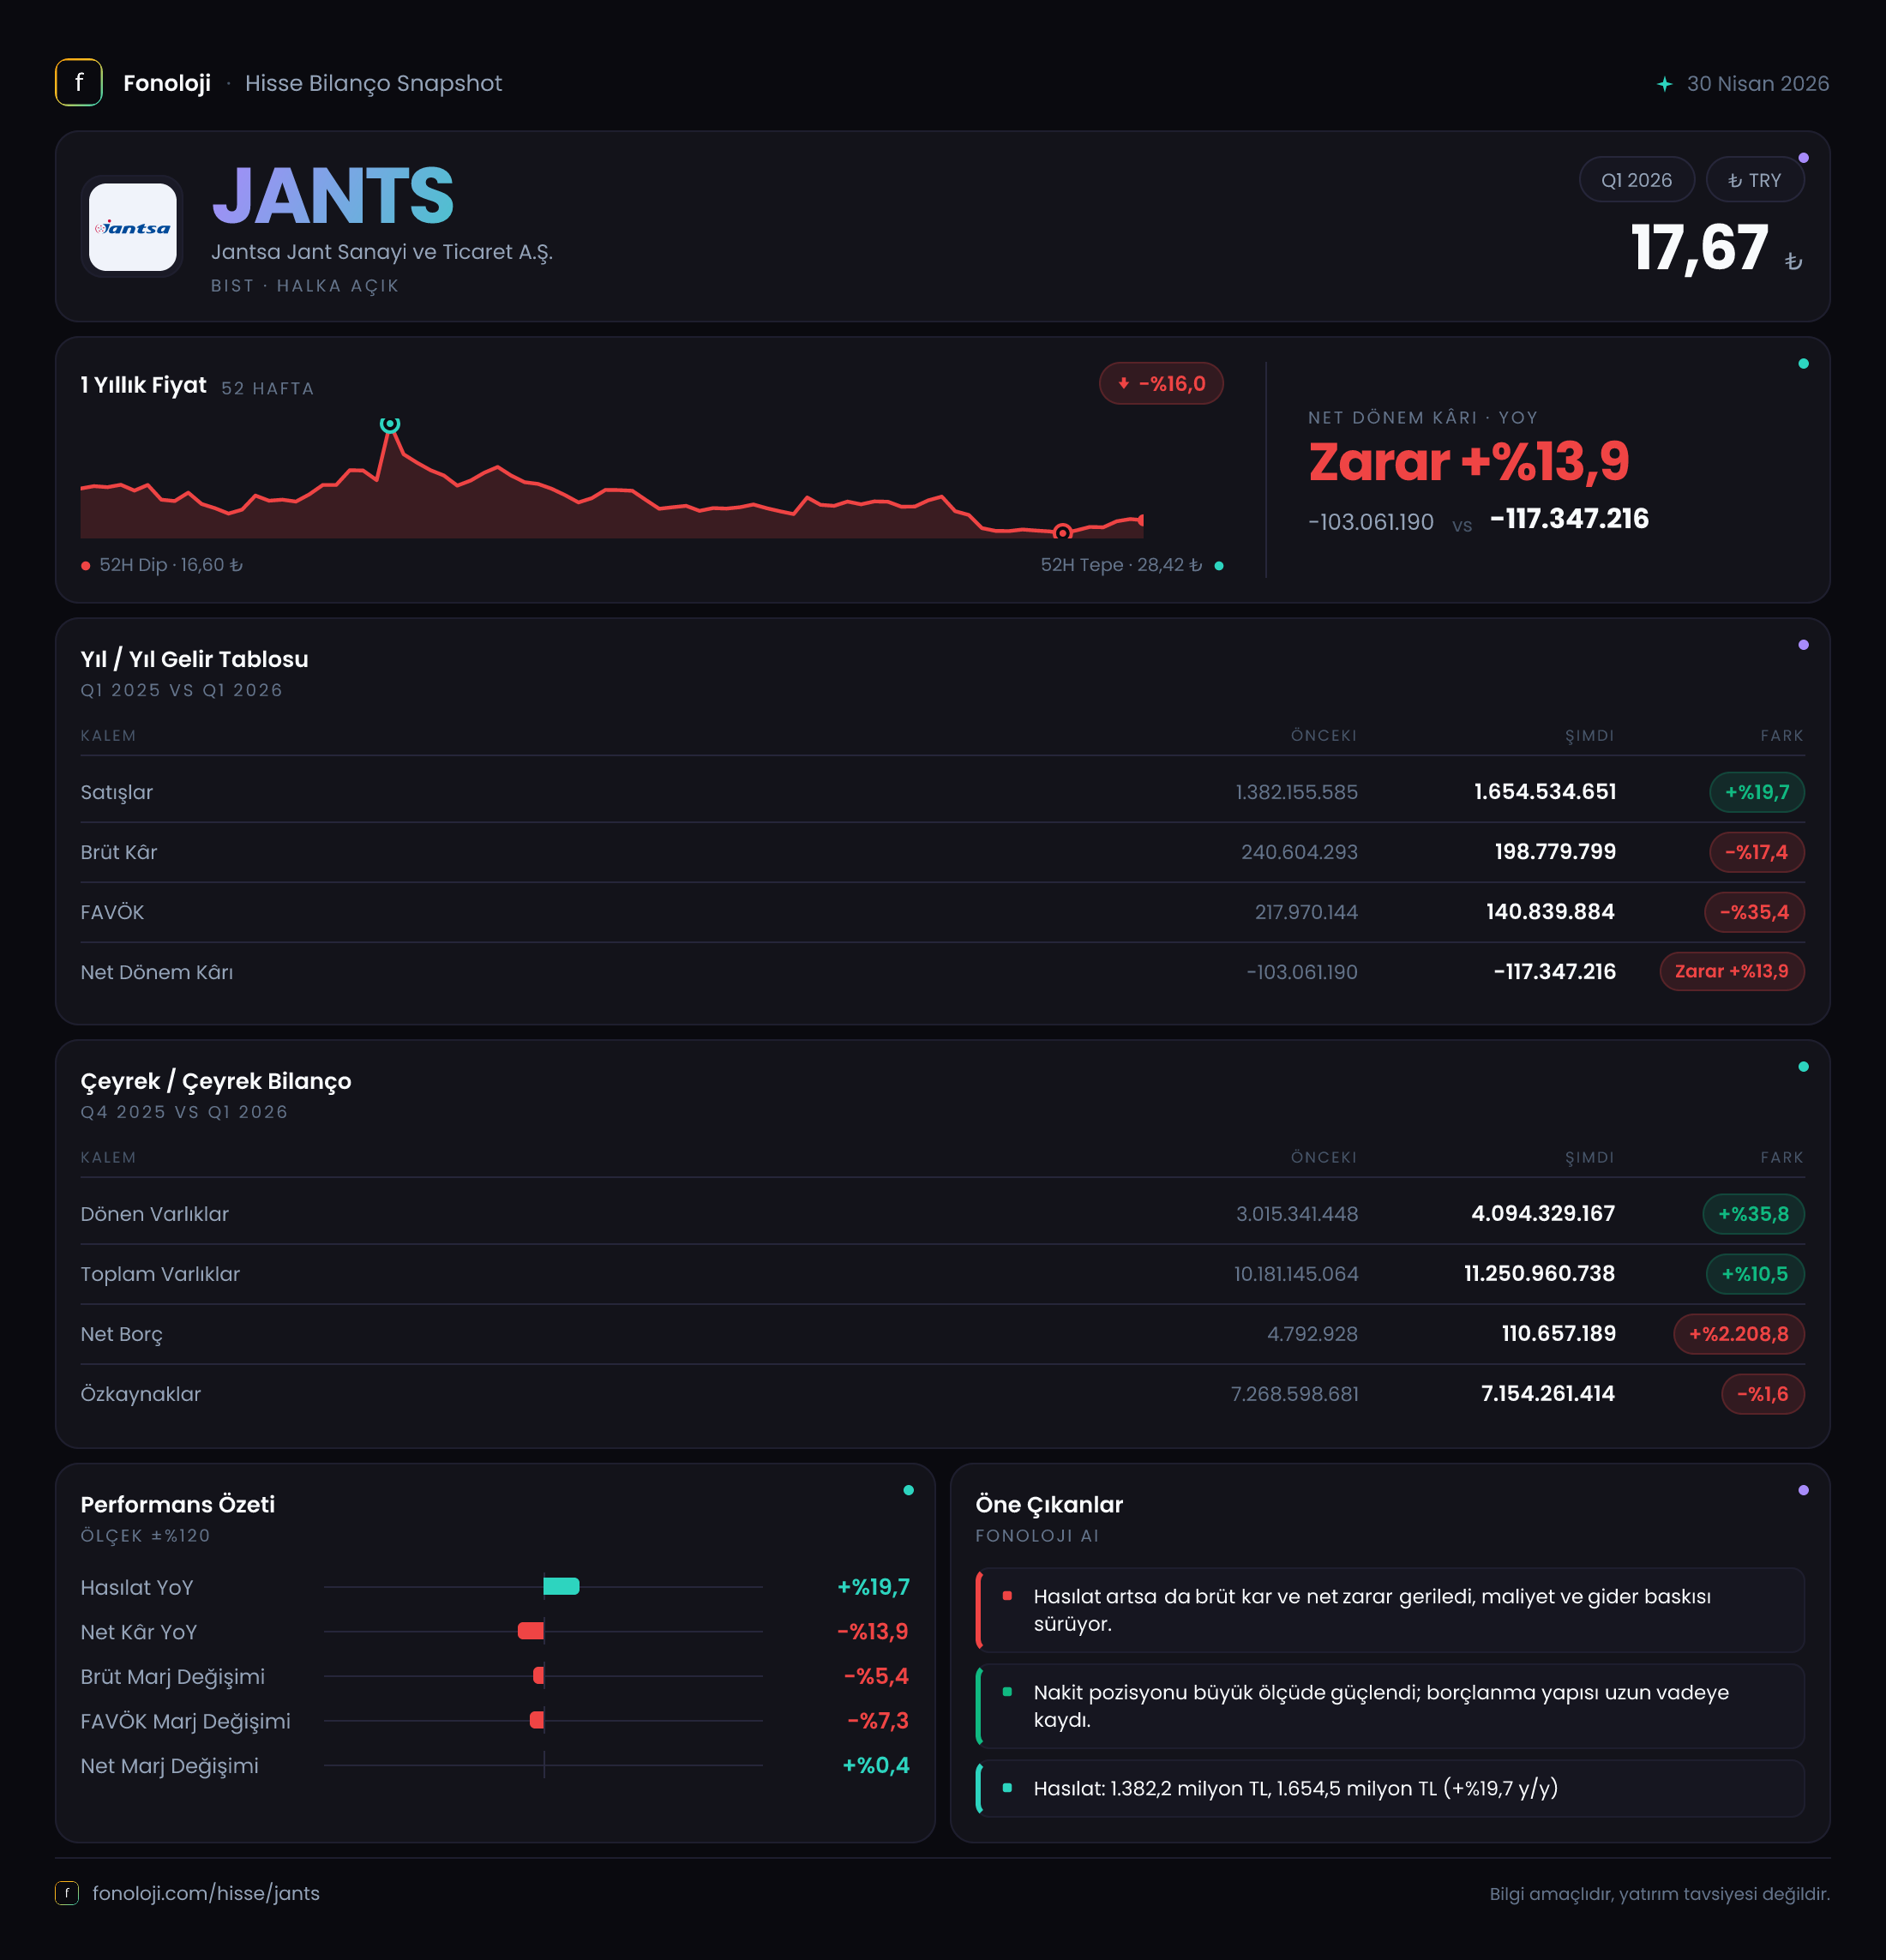Click the FARK column header in Çeyrek Bilanço
Screen dimensions: 1886x1960
pos(1782,1158)
